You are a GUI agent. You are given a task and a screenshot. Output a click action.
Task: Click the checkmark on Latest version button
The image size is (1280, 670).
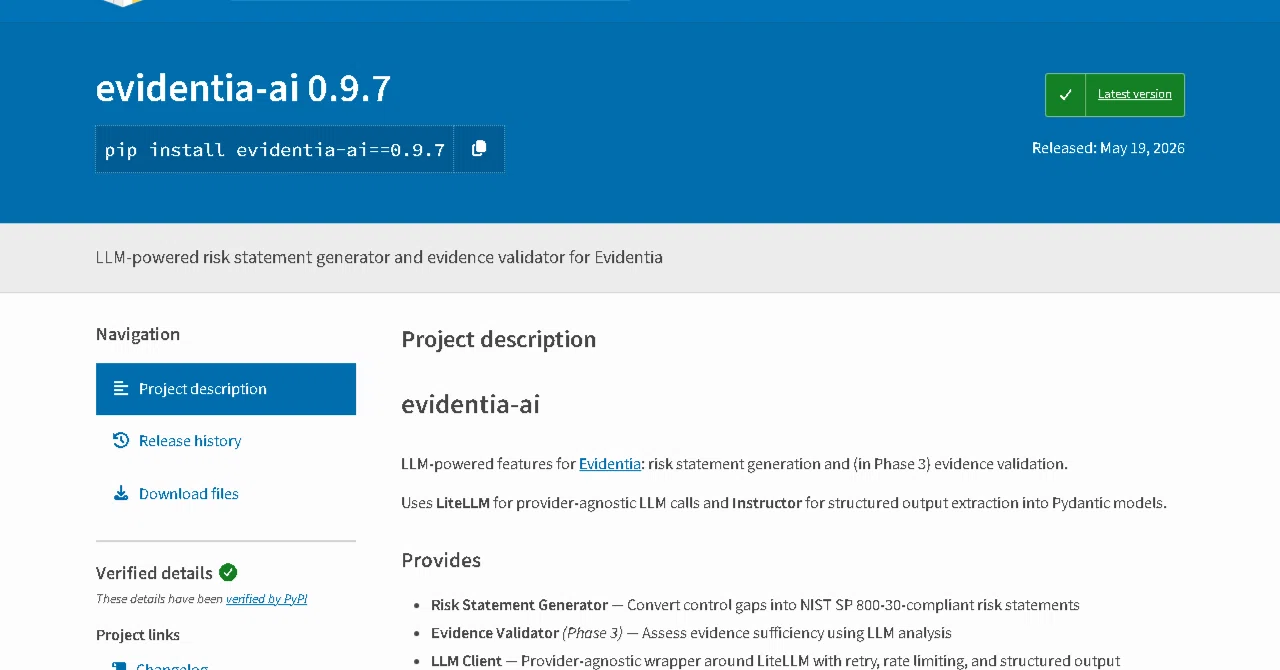click(1065, 95)
